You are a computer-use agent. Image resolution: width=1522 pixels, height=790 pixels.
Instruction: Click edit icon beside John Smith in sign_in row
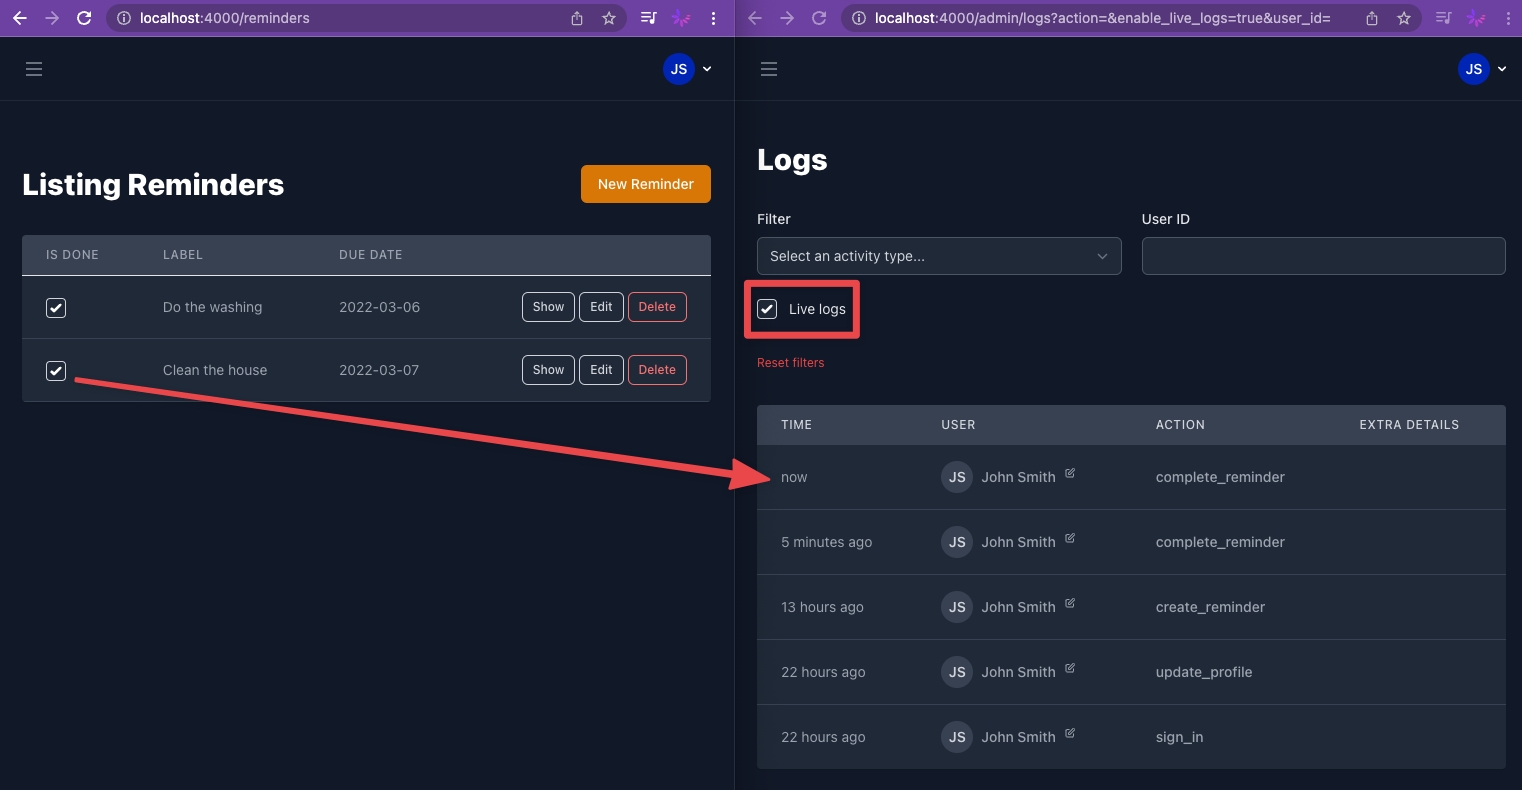[1070, 733]
